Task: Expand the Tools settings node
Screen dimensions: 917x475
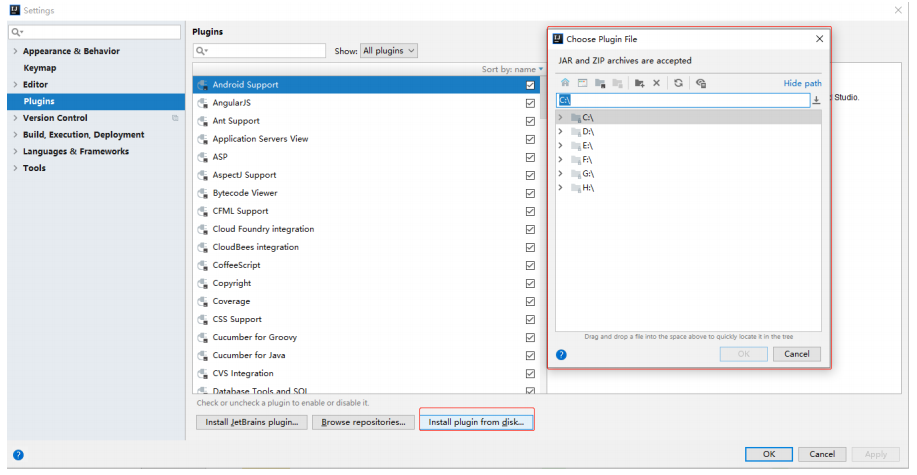Action: point(15,168)
